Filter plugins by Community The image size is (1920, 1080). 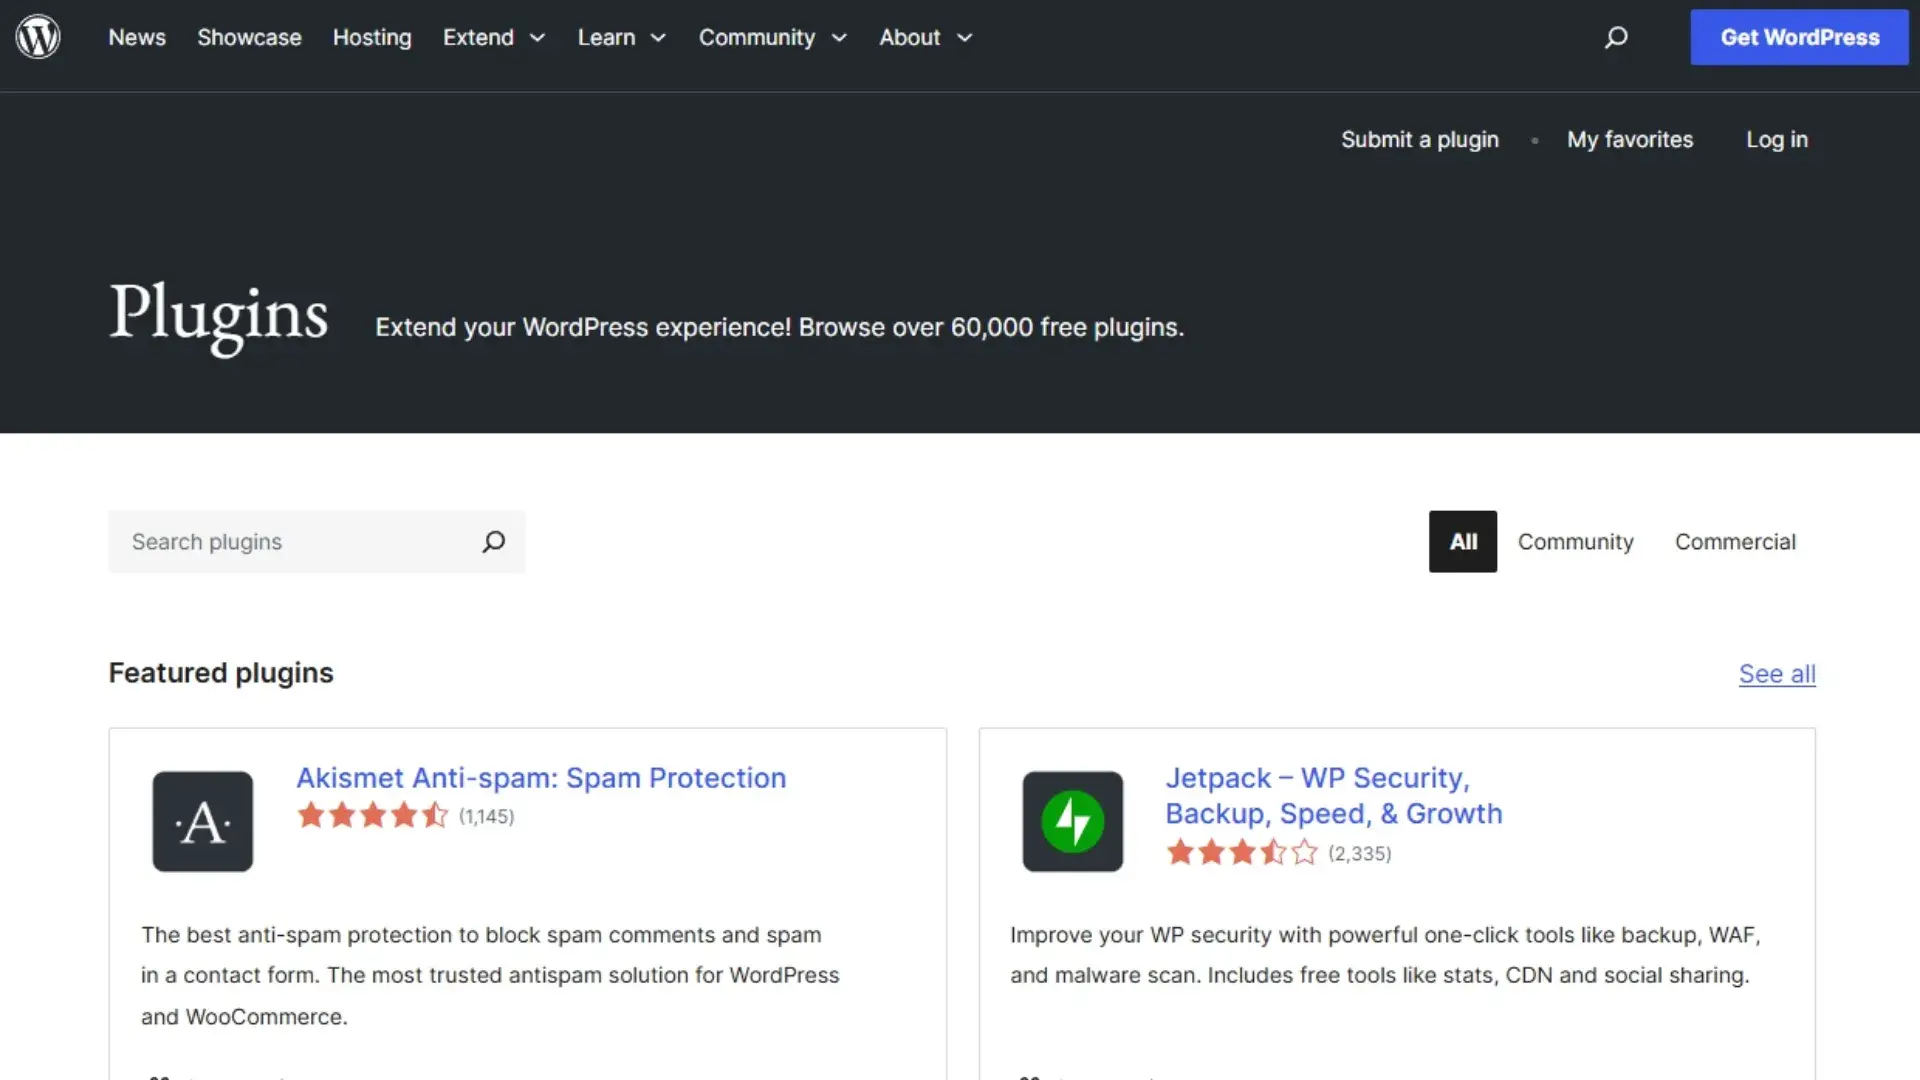pyautogui.click(x=1576, y=542)
